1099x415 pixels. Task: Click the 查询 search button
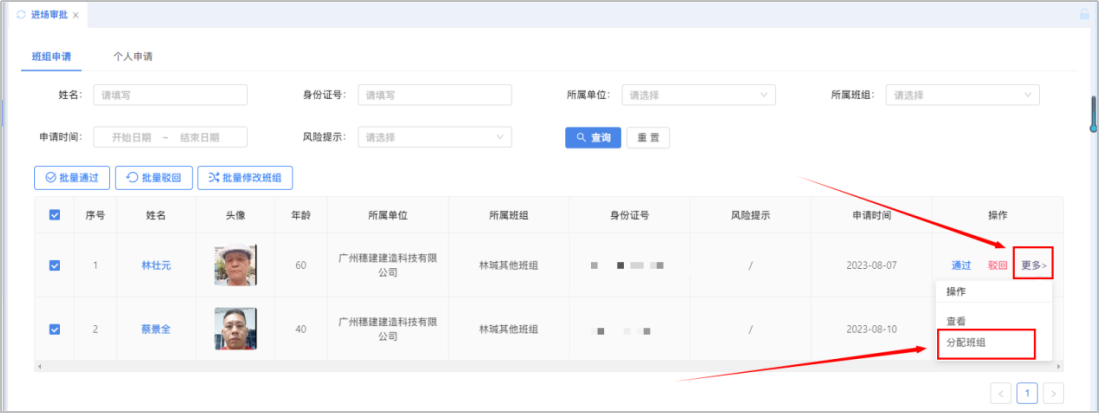(x=593, y=138)
